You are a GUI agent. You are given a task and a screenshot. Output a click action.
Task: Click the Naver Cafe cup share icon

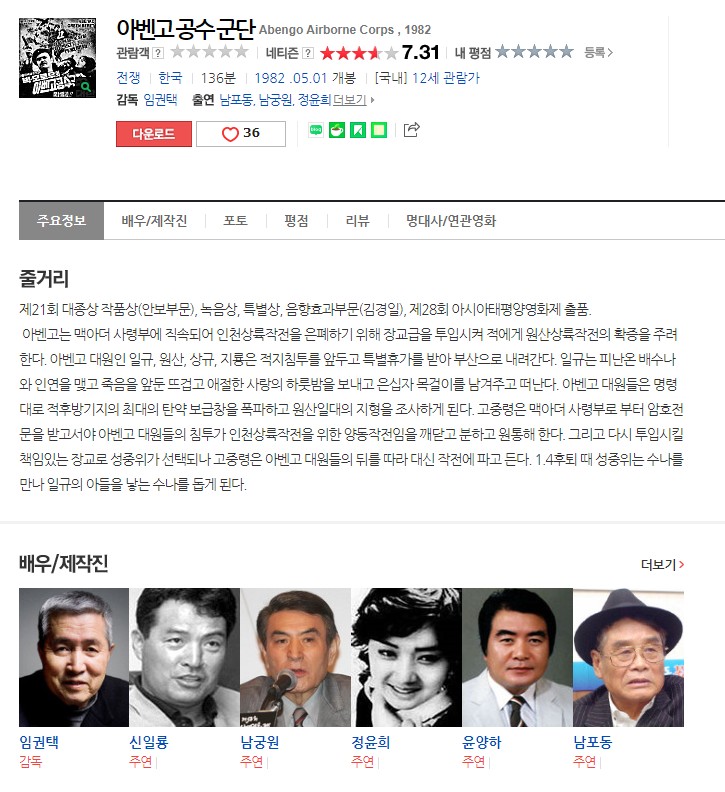337,130
